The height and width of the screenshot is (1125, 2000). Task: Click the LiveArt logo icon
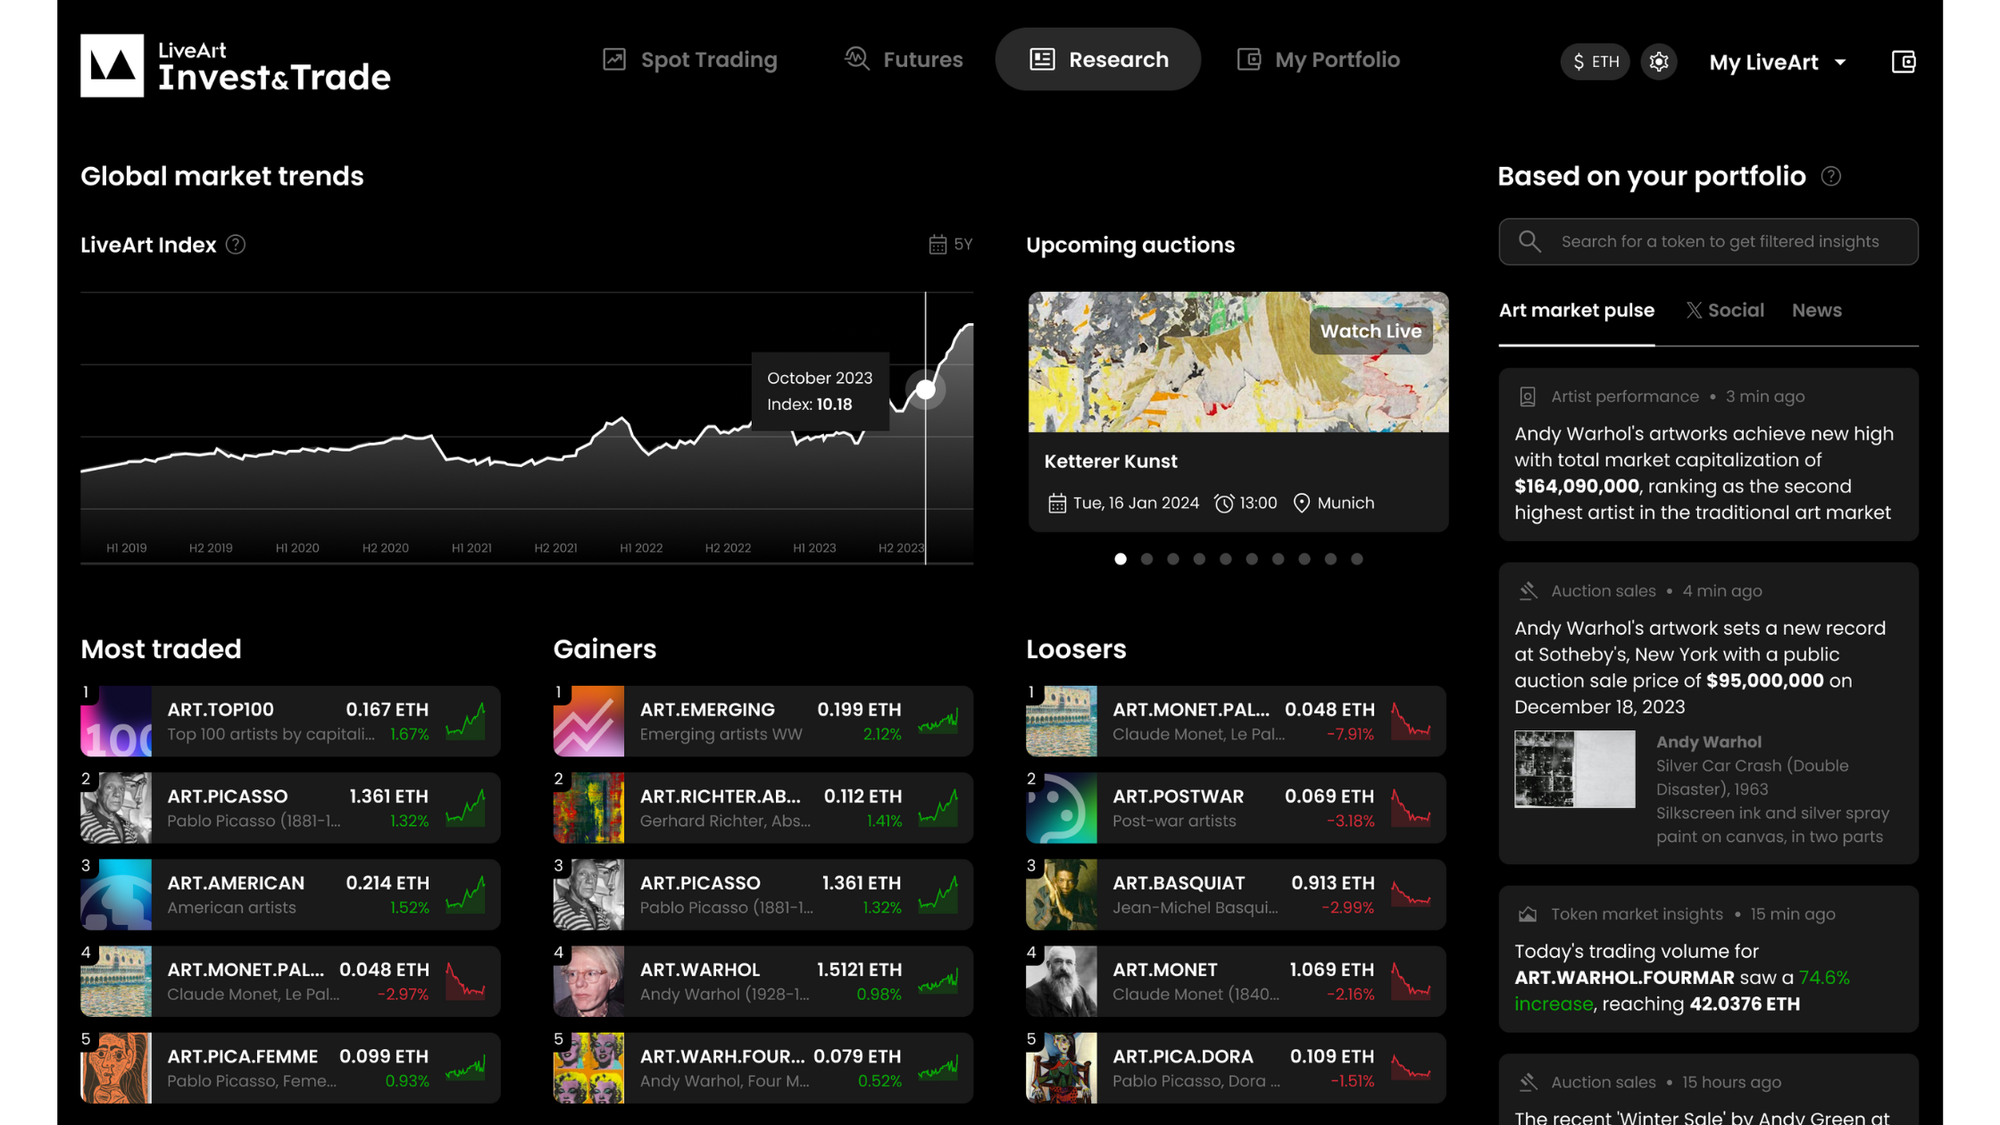pyautogui.click(x=112, y=65)
